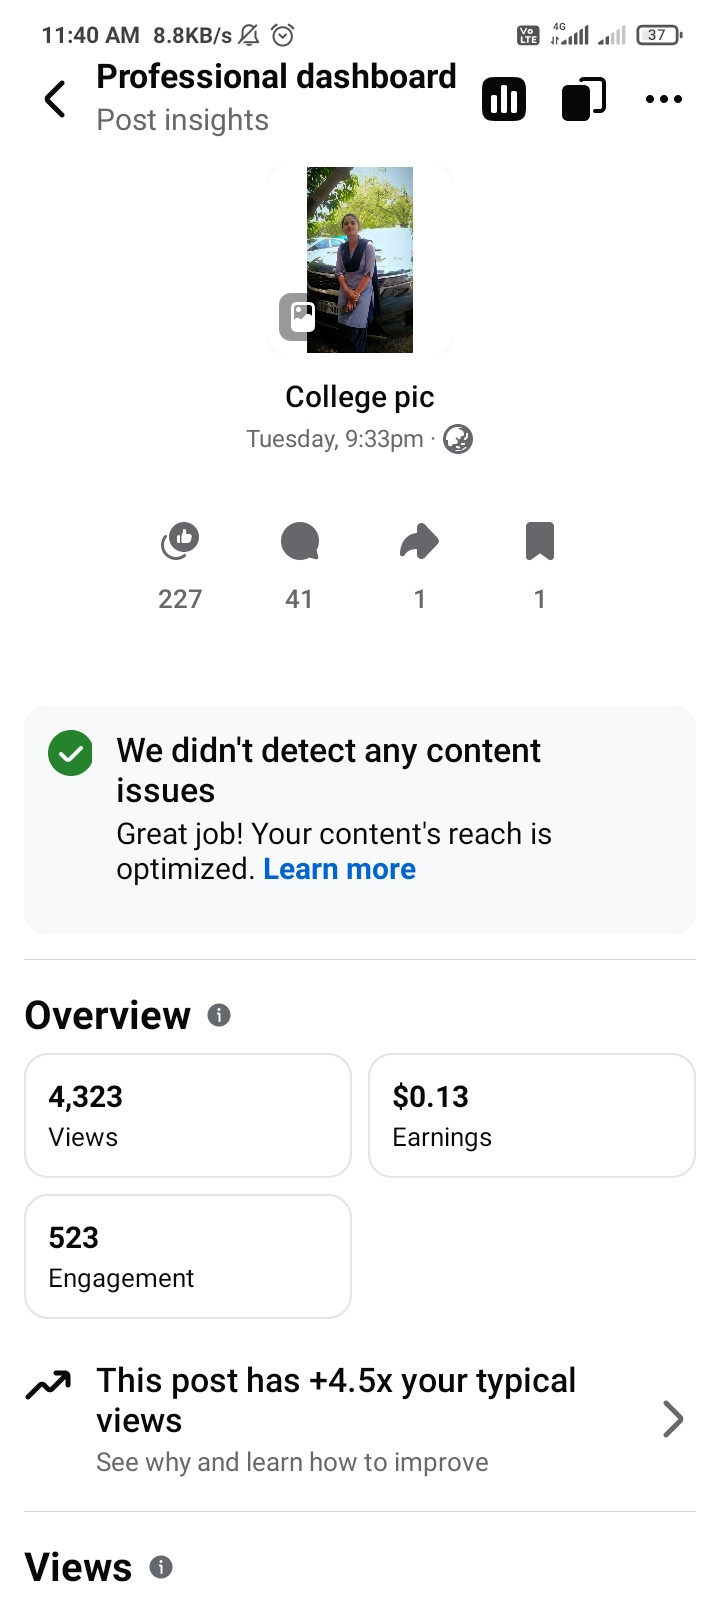720x1600 pixels.
Task: Open the 4,323 Views card
Action: point(188,1115)
